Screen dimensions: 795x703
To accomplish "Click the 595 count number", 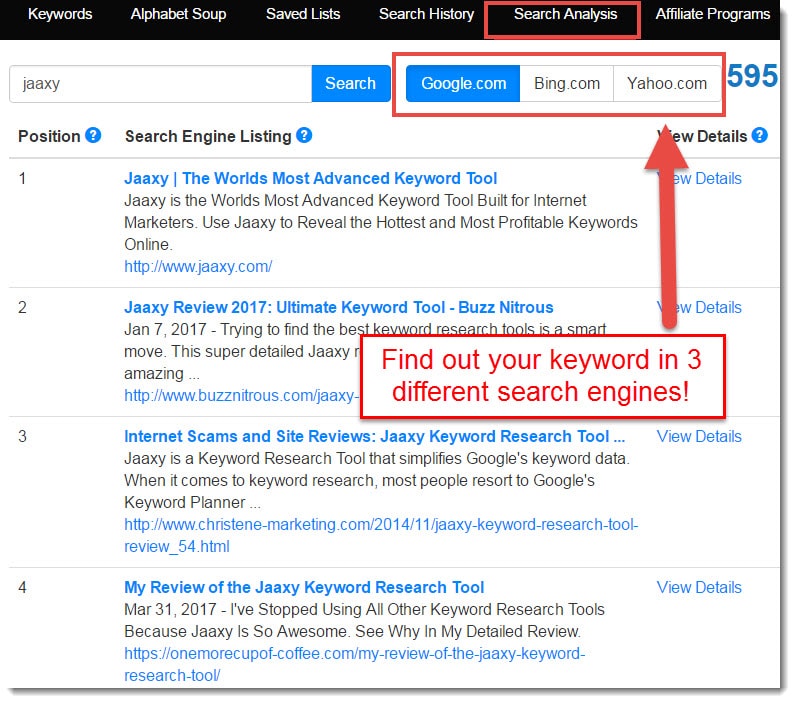I will pos(752,76).
